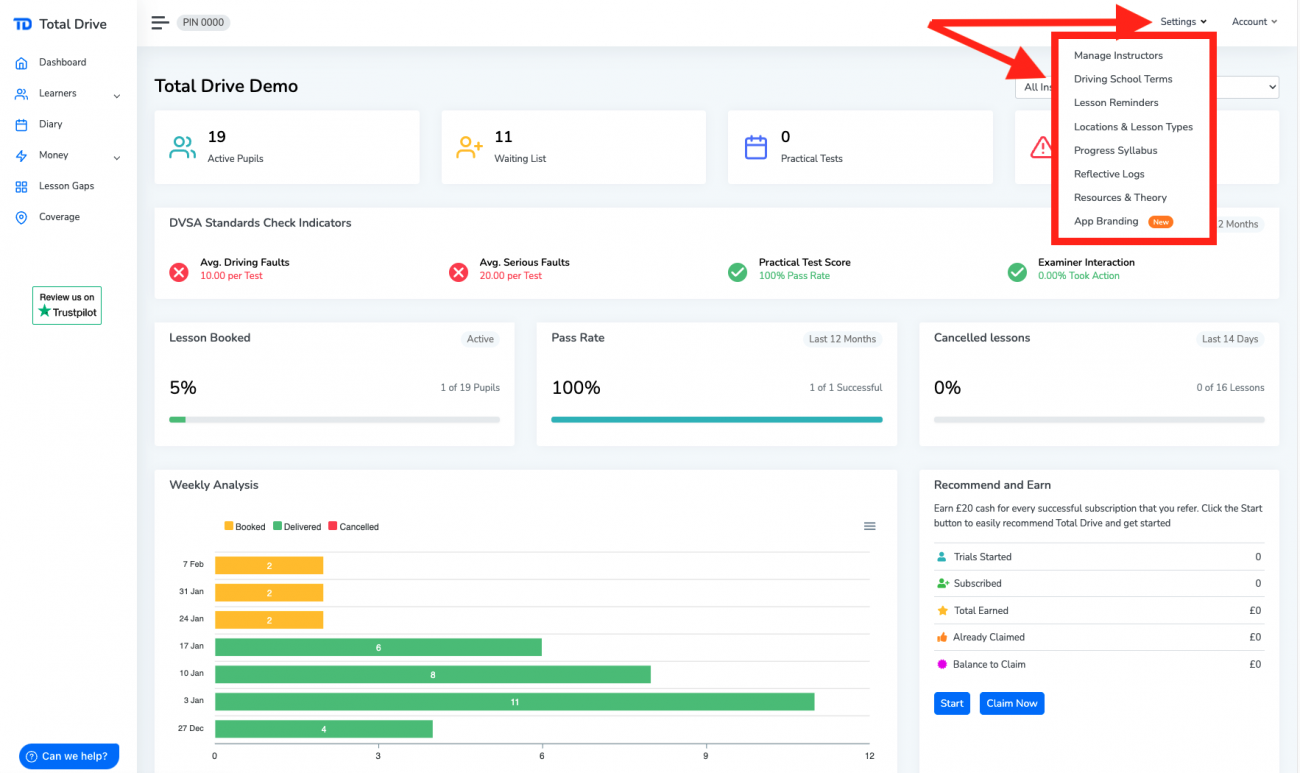Choose Progress Syllabus in Settings menu
The height and width of the screenshot is (773, 1300).
1115,151
